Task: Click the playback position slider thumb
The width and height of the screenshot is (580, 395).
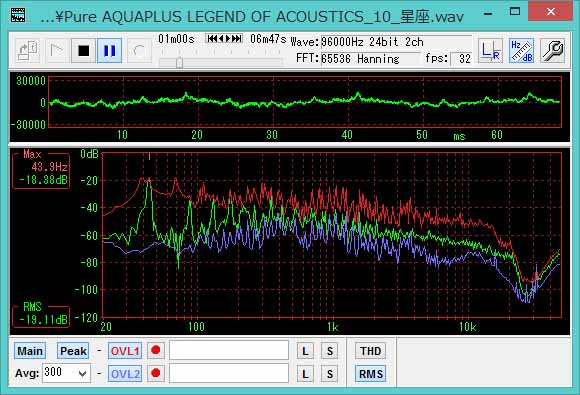Action: pos(179,62)
